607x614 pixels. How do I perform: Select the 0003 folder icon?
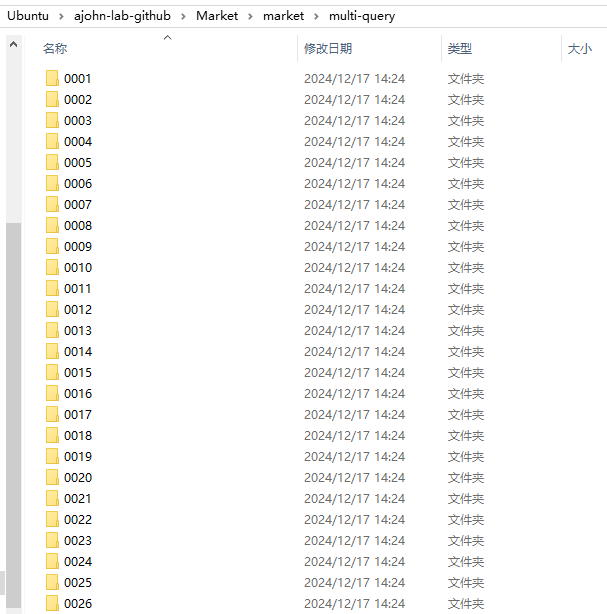coord(52,120)
